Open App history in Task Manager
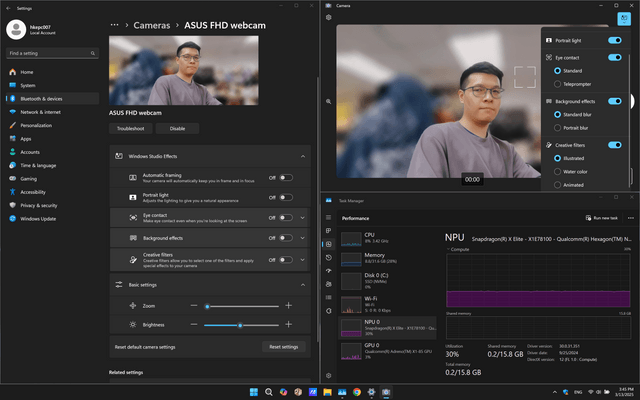 click(329, 258)
